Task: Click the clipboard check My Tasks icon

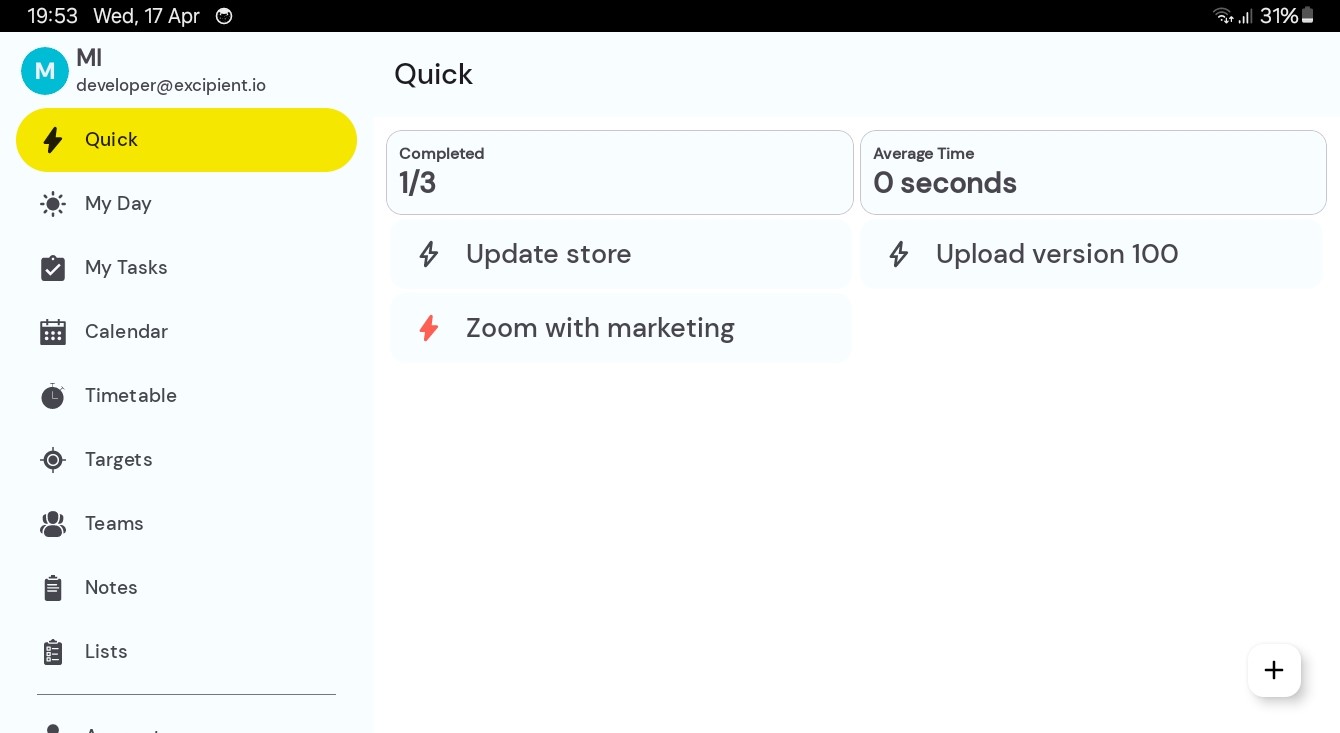Action: [53, 268]
